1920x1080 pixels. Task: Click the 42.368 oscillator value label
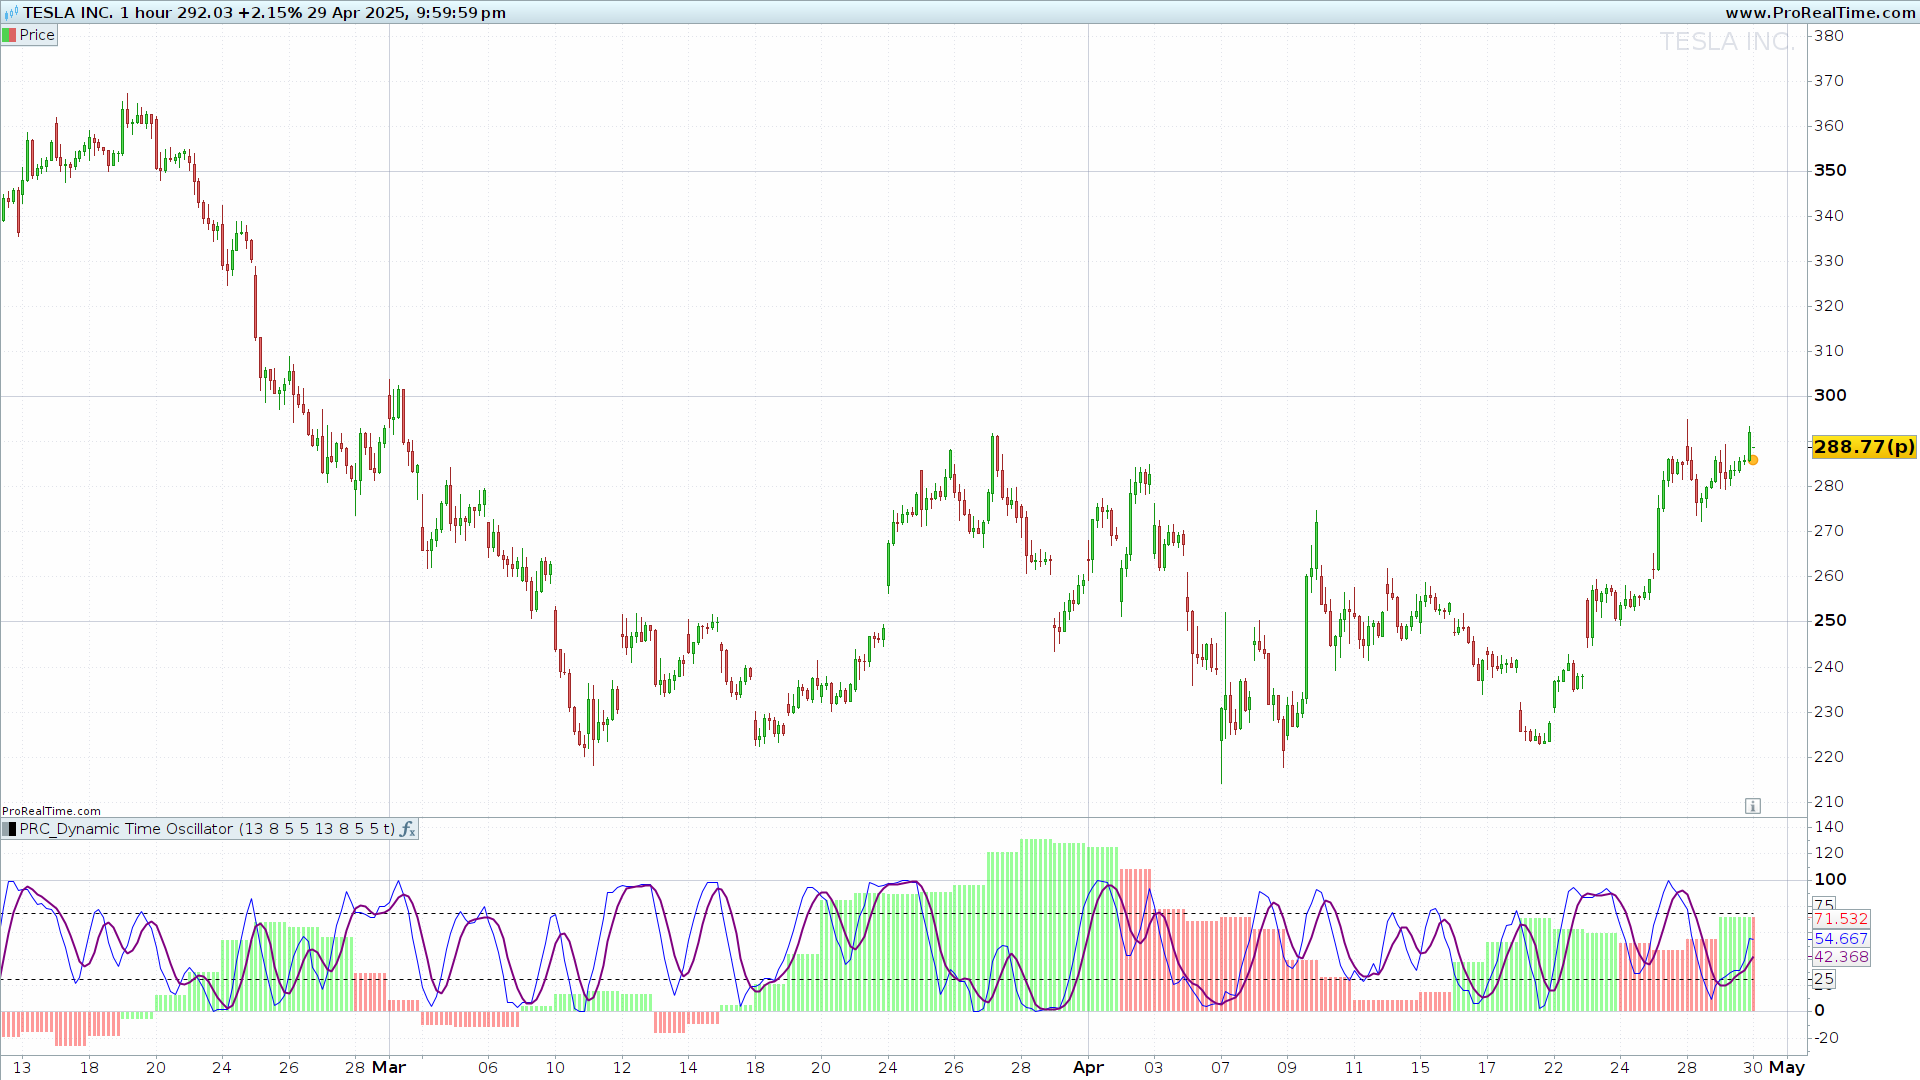point(1841,957)
